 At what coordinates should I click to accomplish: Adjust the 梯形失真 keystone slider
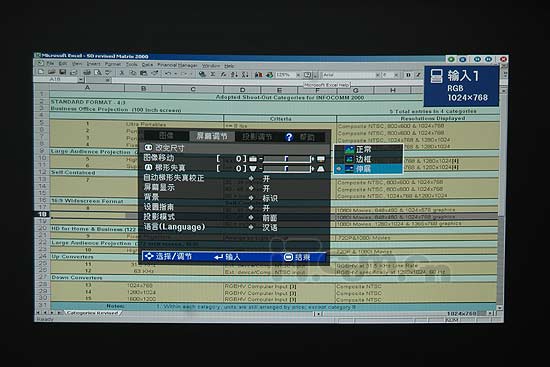point(287,169)
